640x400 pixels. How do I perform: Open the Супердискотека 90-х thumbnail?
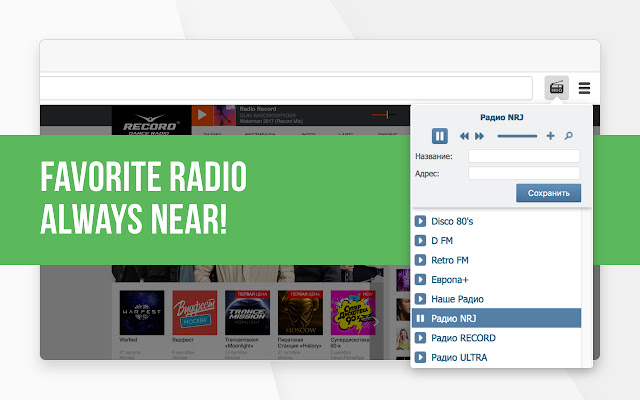tap(353, 313)
